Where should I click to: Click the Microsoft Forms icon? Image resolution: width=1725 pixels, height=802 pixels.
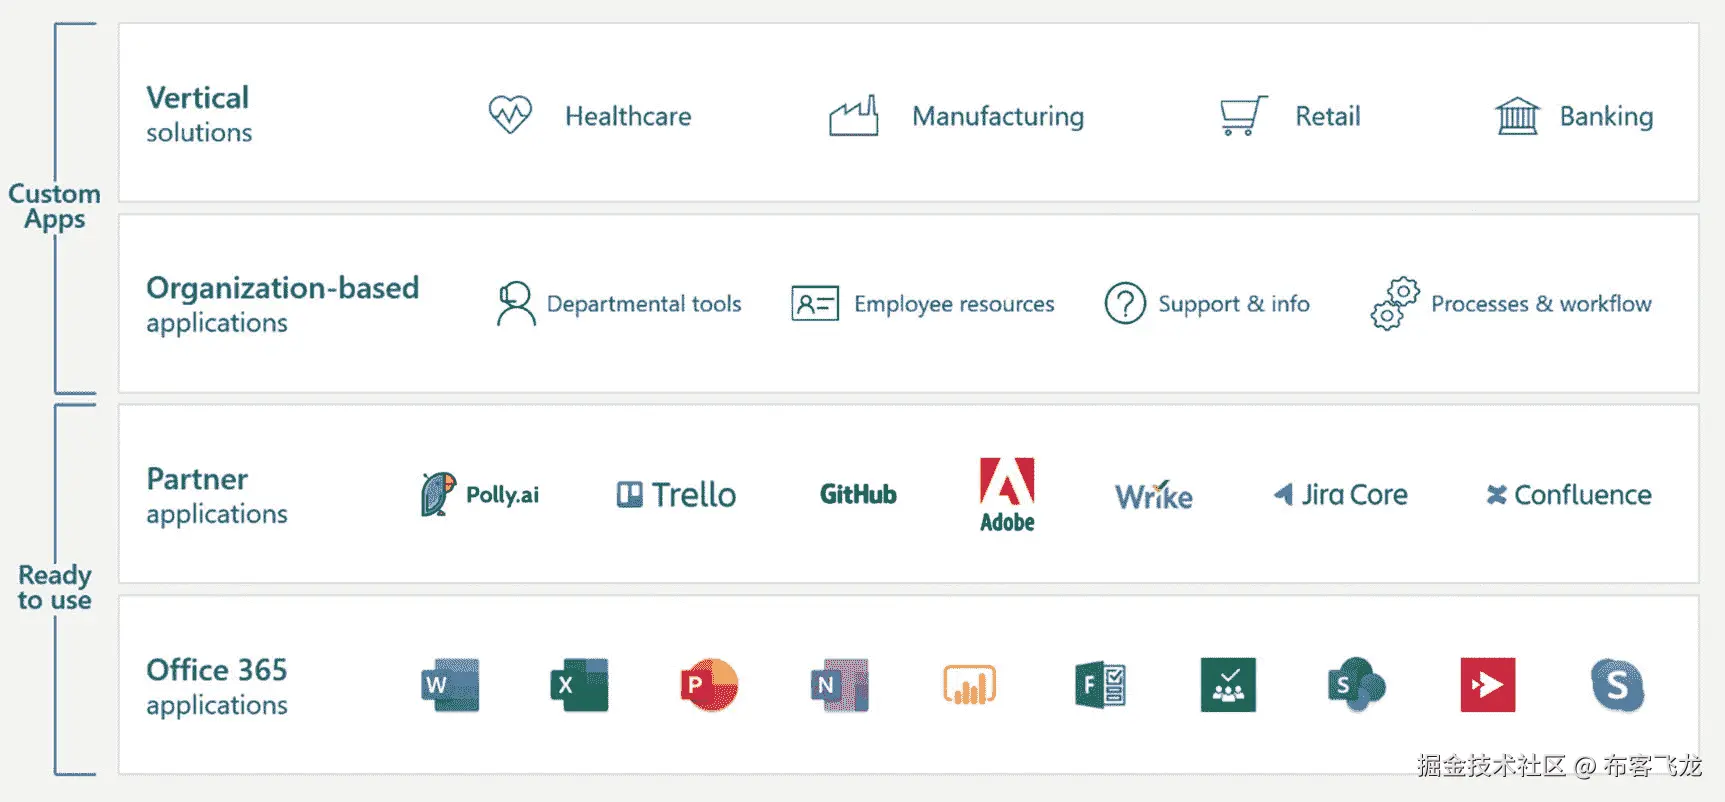[1100, 685]
